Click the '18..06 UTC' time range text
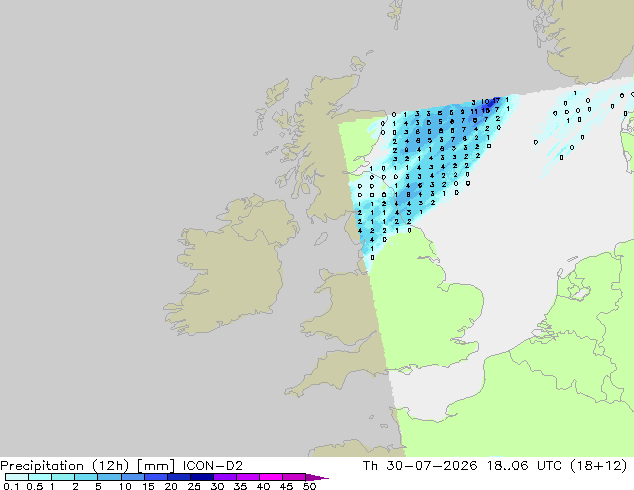634x490 pixels. click(524, 466)
